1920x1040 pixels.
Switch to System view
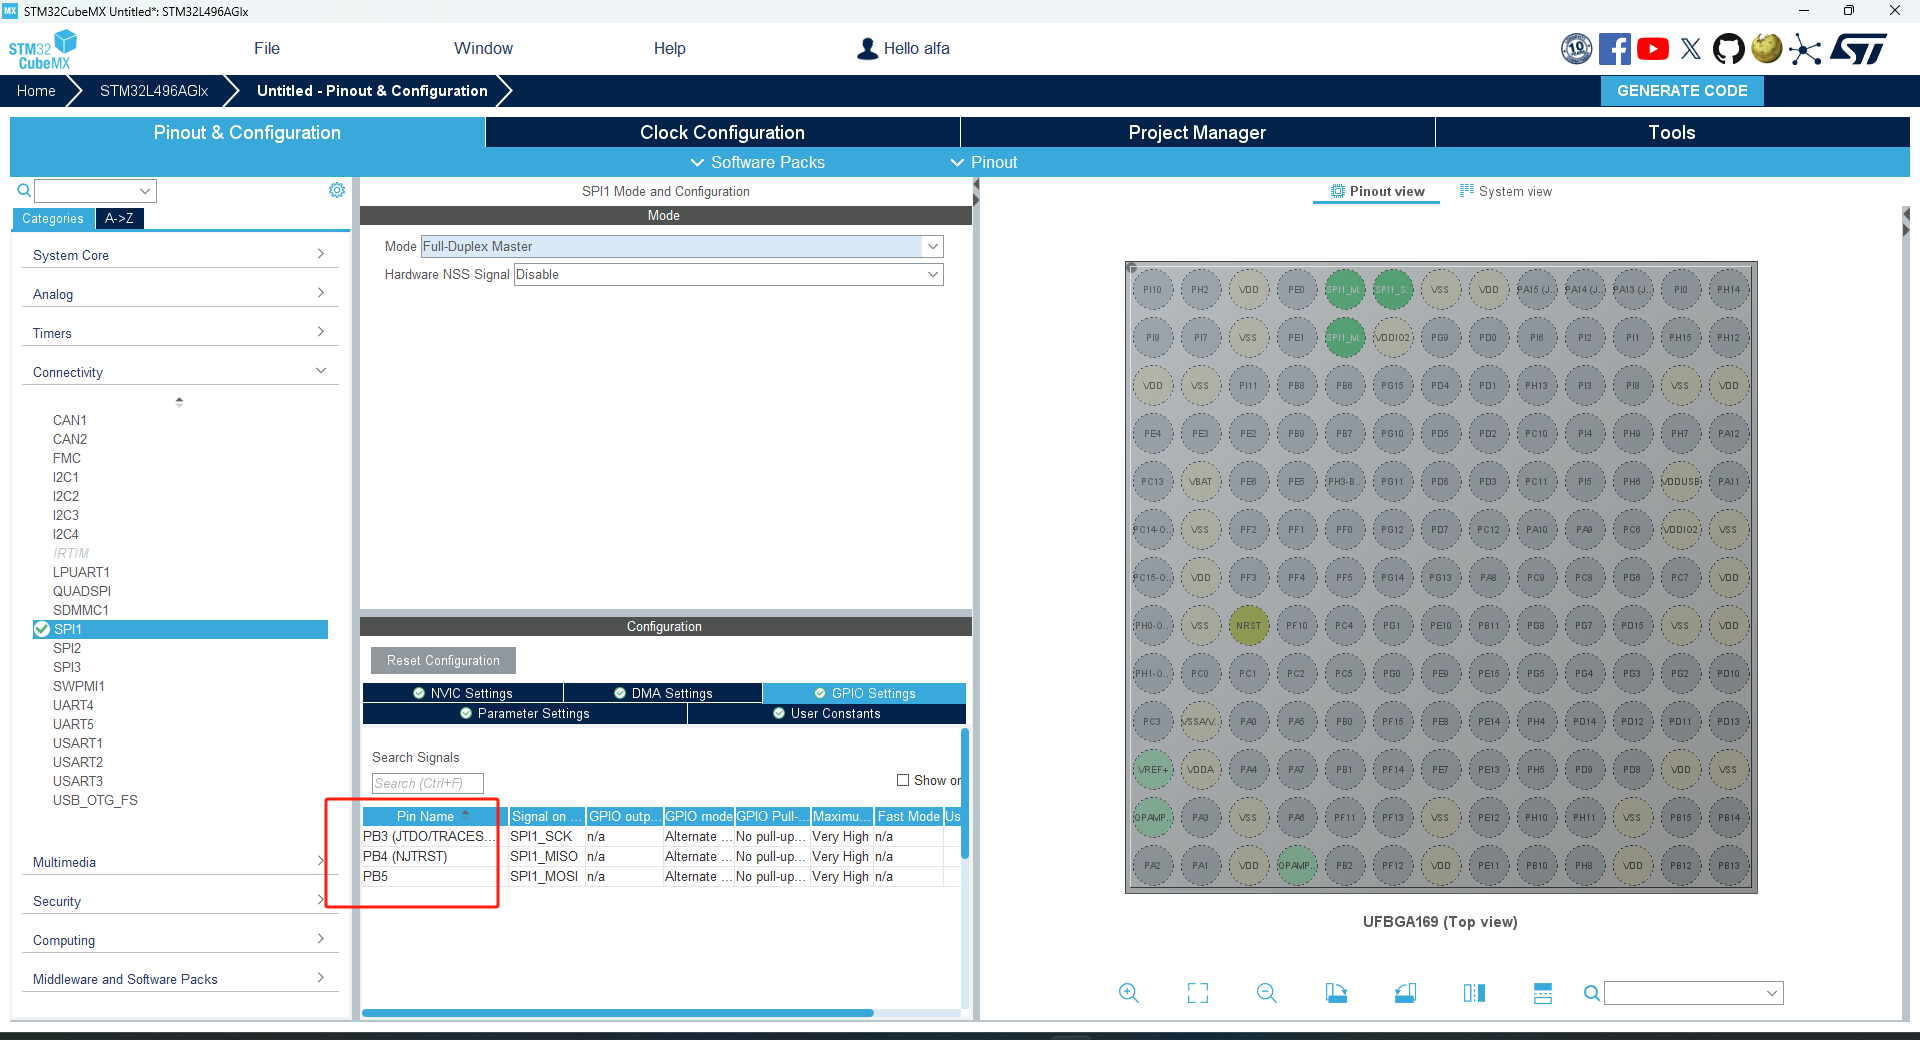click(1506, 191)
